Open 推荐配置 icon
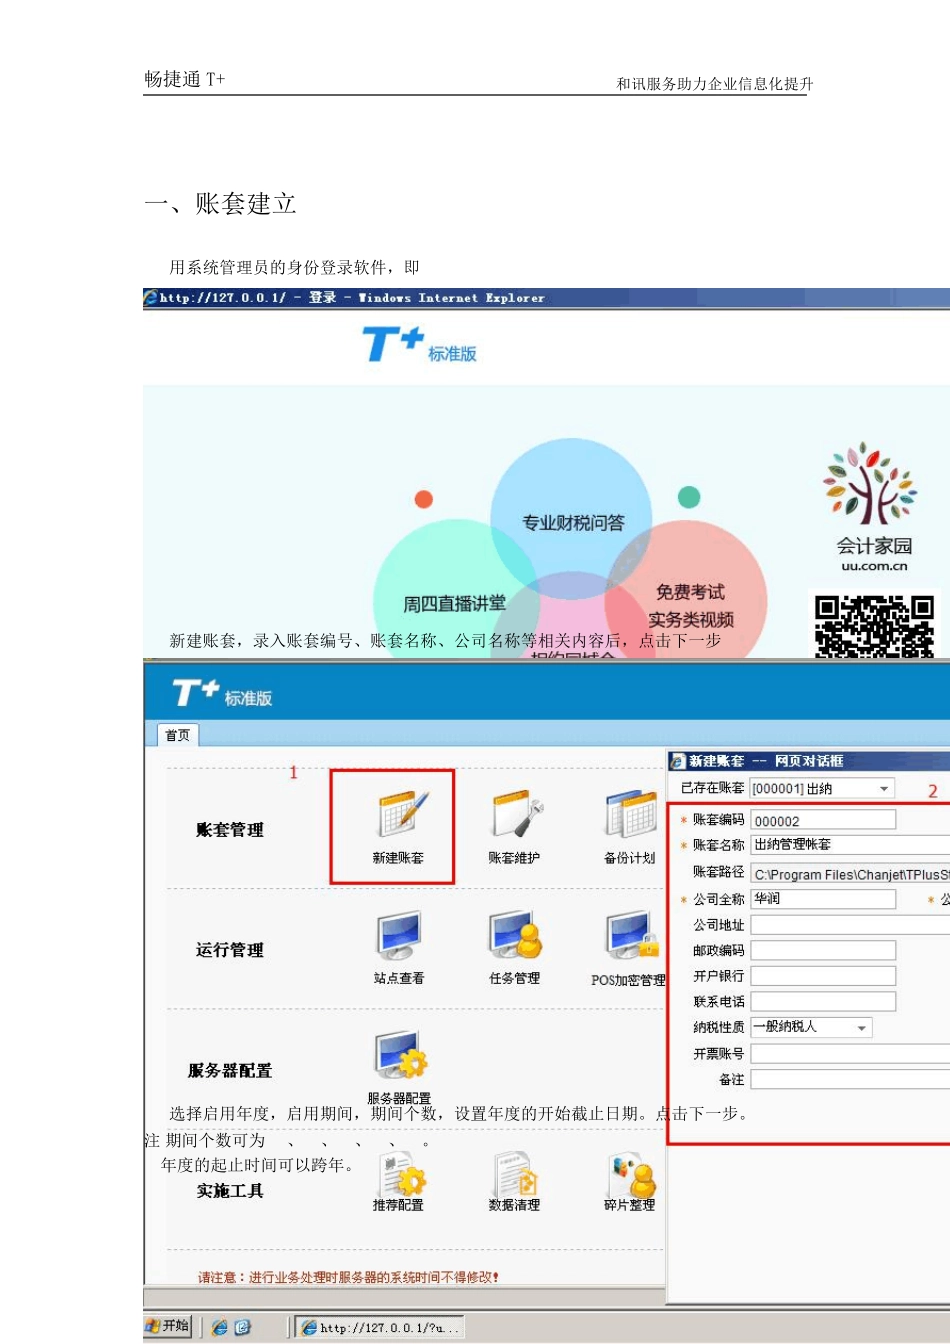This screenshot has height=1344, width=950. (402, 1173)
